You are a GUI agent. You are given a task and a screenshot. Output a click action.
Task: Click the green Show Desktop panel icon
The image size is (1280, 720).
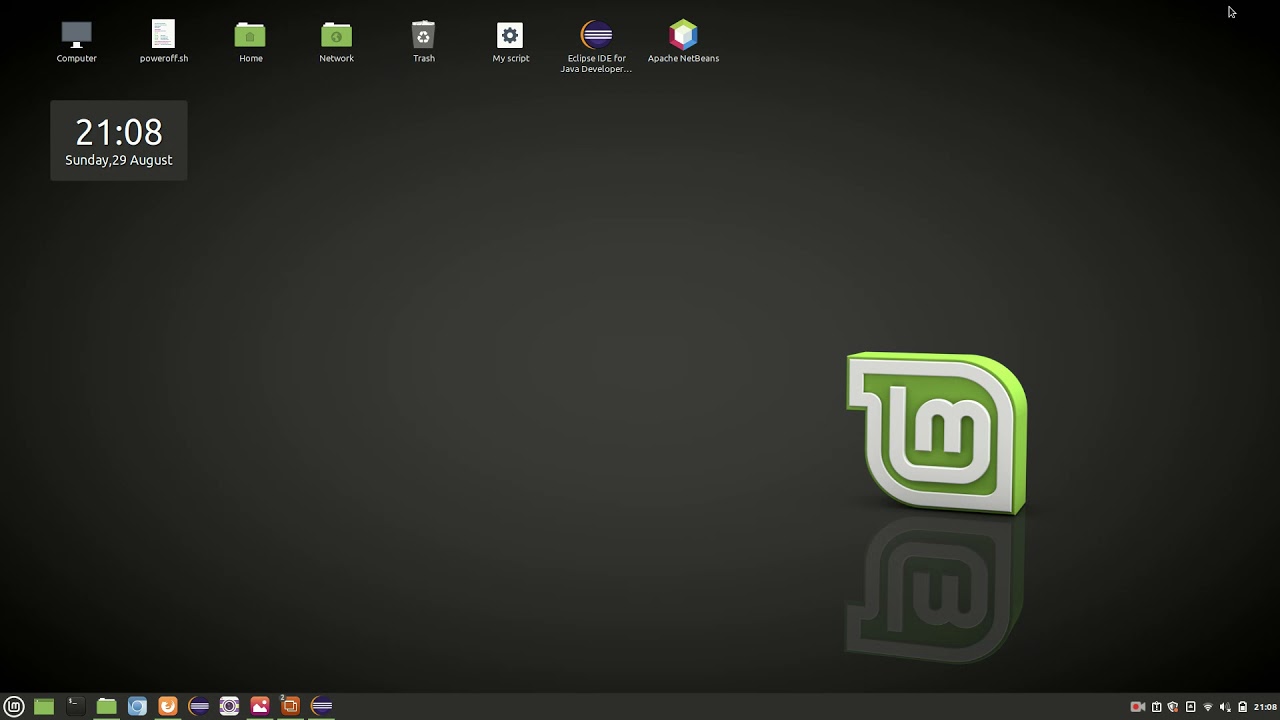coord(44,706)
